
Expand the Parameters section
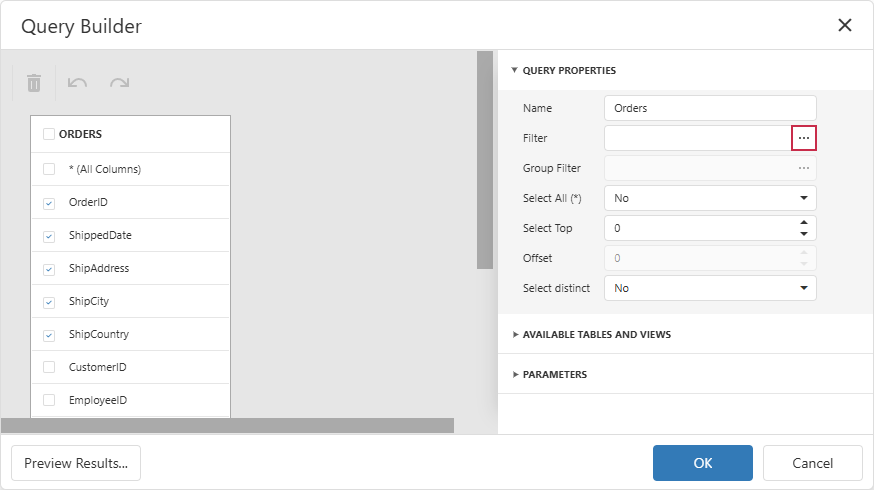(x=515, y=375)
